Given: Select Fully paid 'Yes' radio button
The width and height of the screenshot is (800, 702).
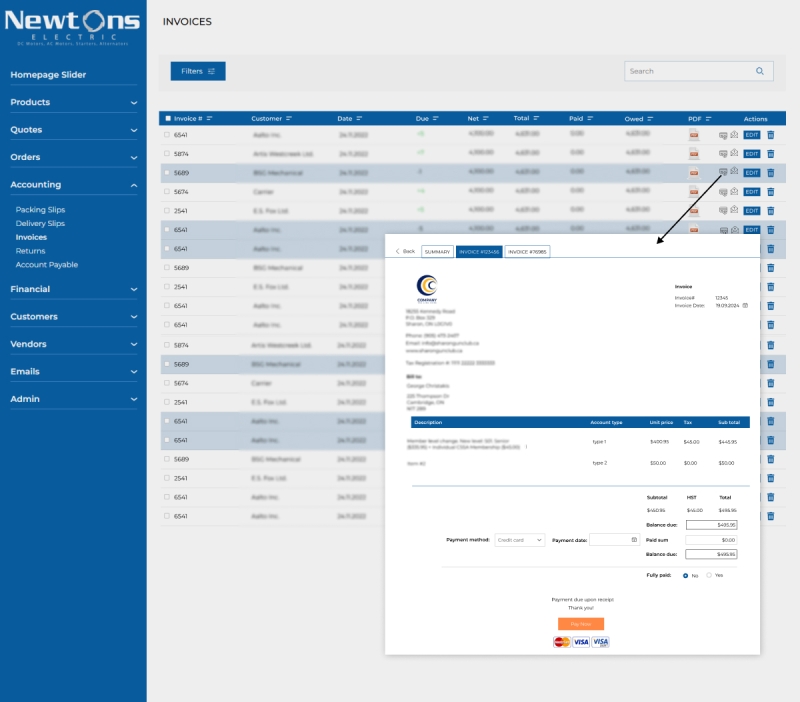Looking at the screenshot, I should click(709, 575).
